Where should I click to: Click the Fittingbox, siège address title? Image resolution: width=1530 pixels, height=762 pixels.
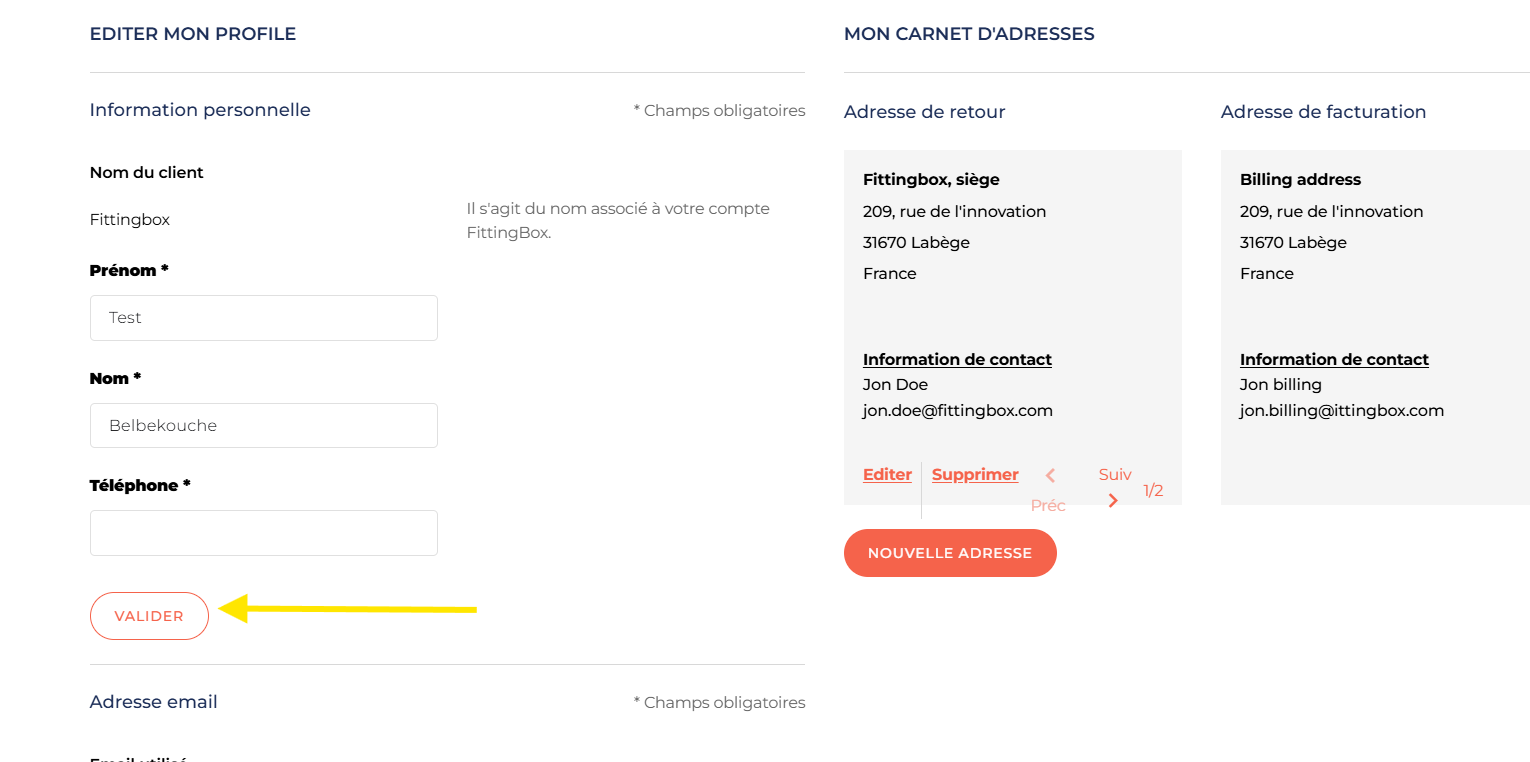pyautogui.click(x=931, y=180)
